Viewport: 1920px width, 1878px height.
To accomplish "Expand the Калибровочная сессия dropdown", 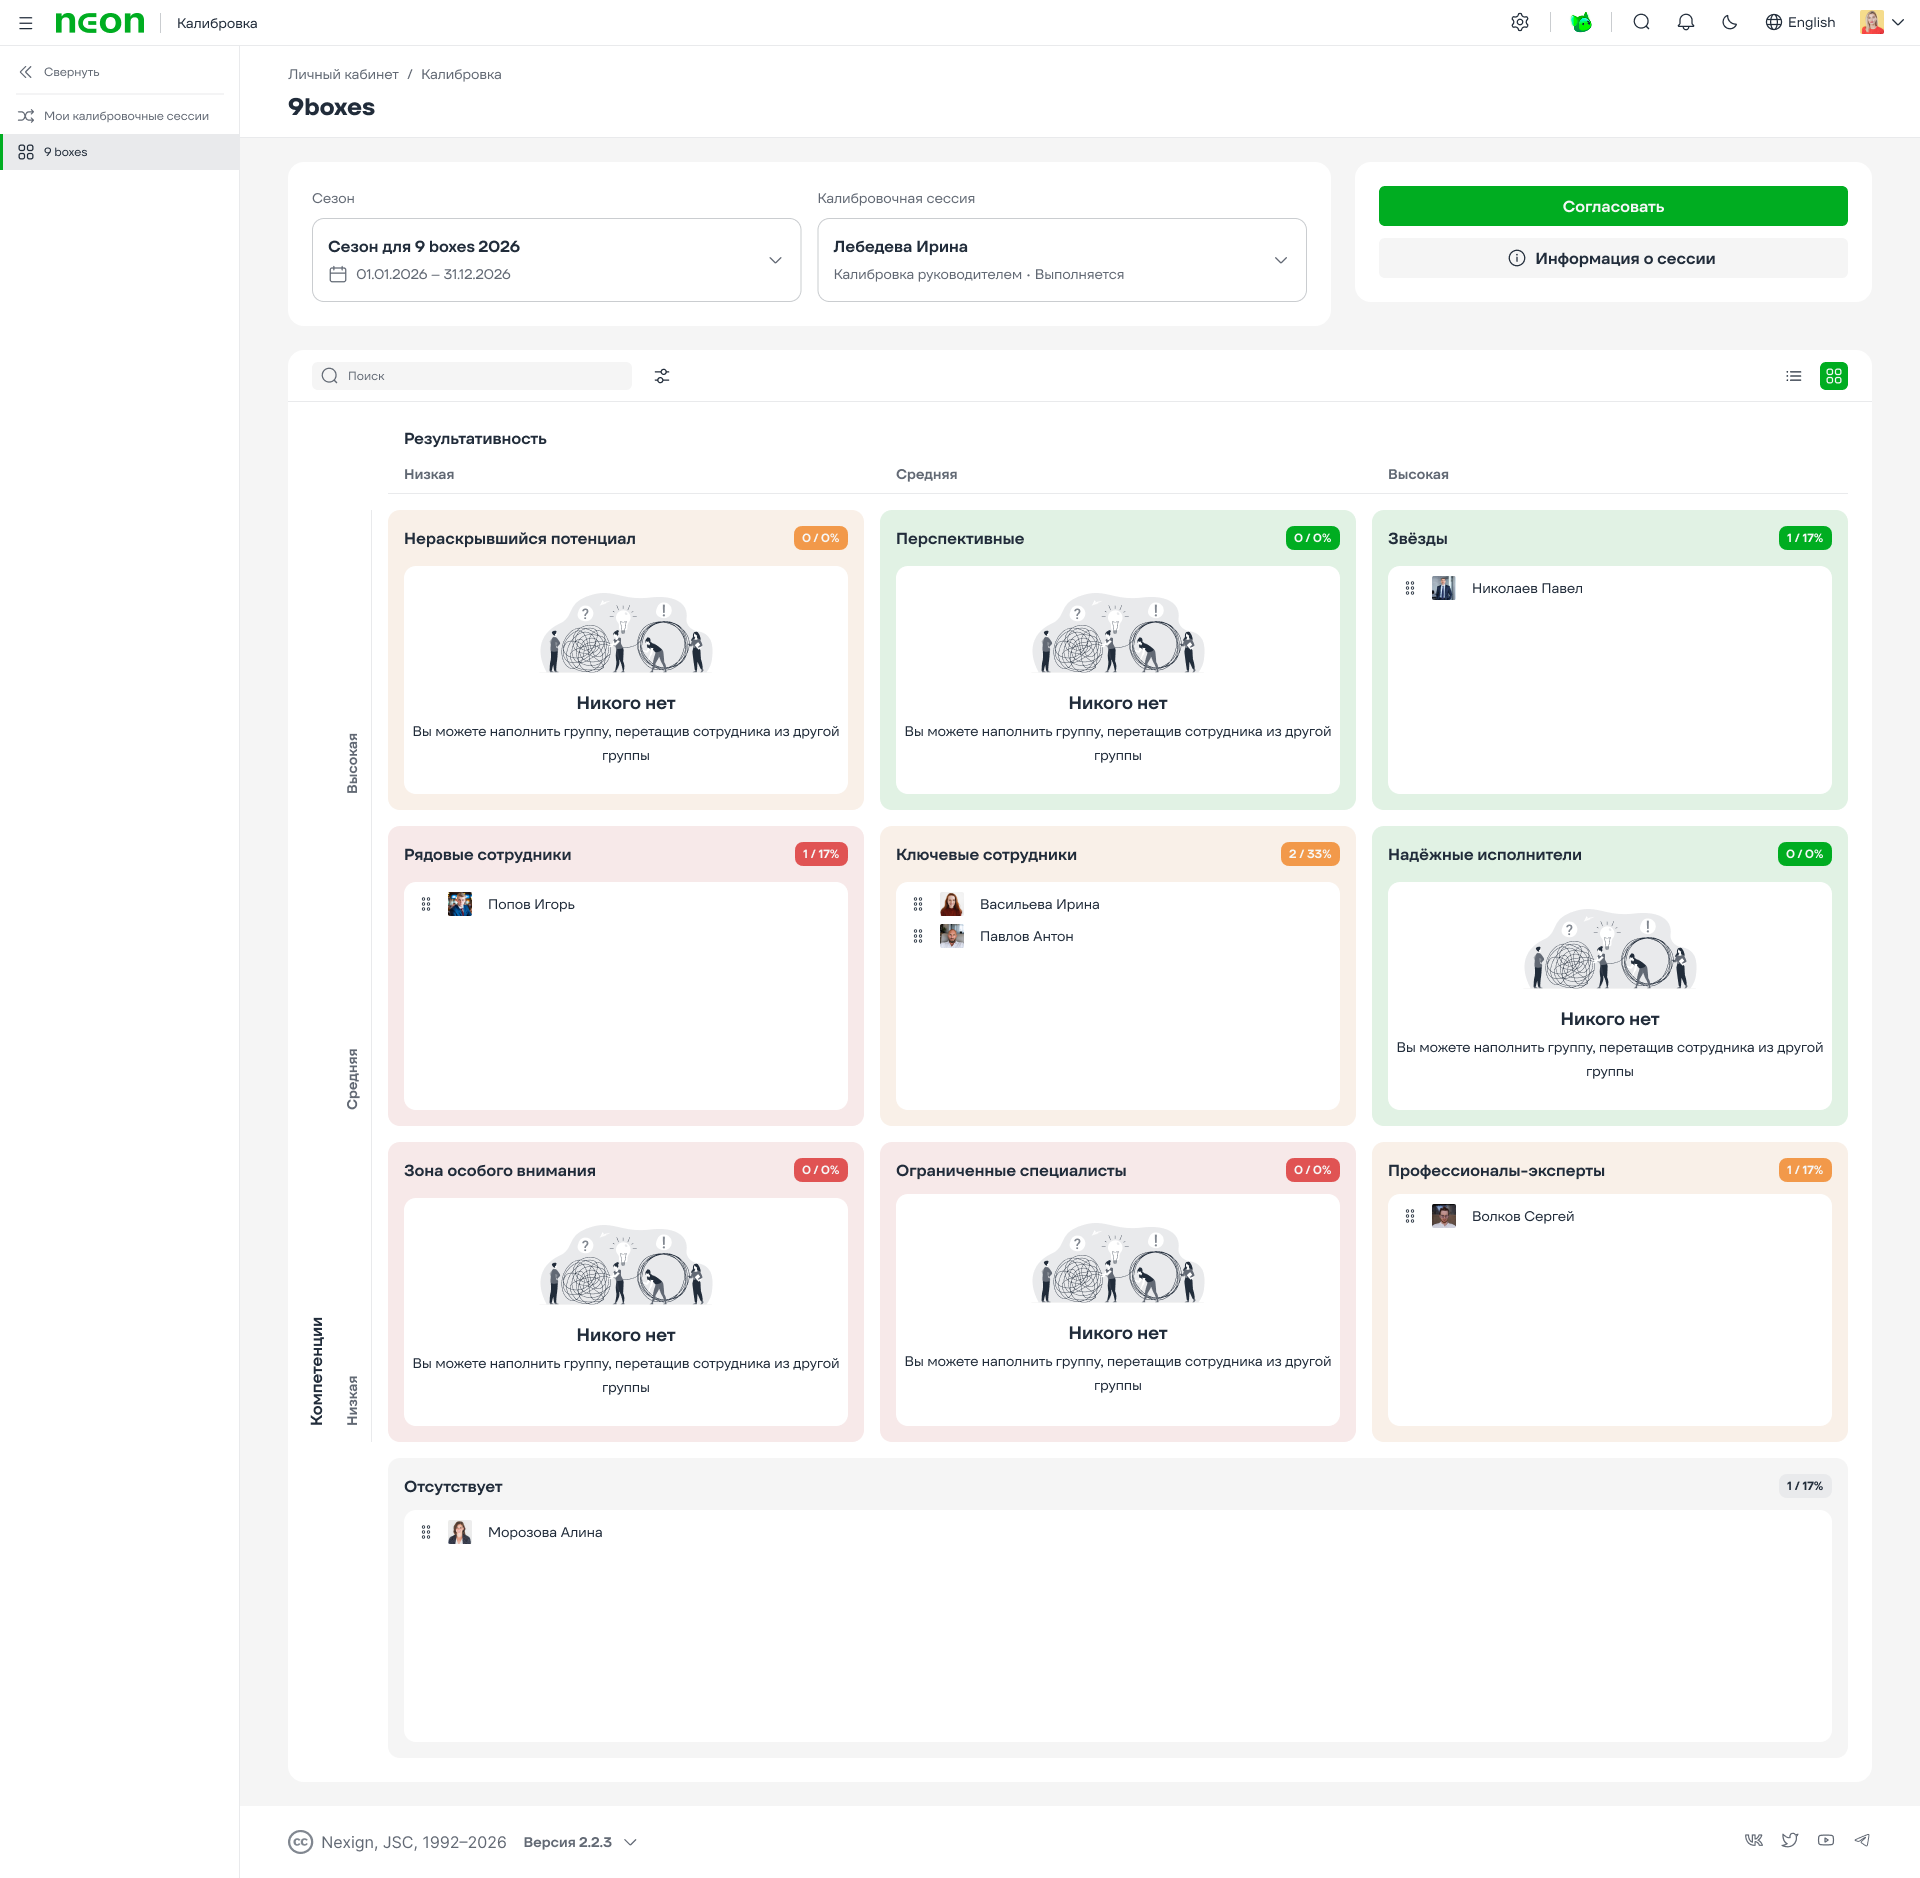I will (x=1062, y=260).
